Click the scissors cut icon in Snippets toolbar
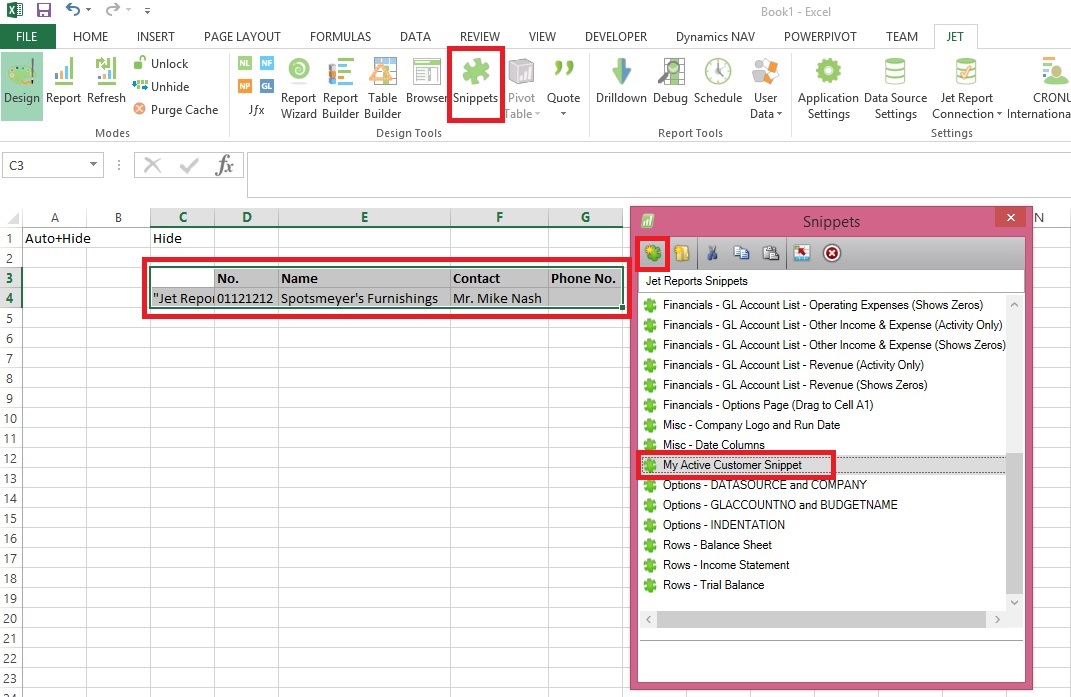The width and height of the screenshot is (1071, 697). point(713,253)
